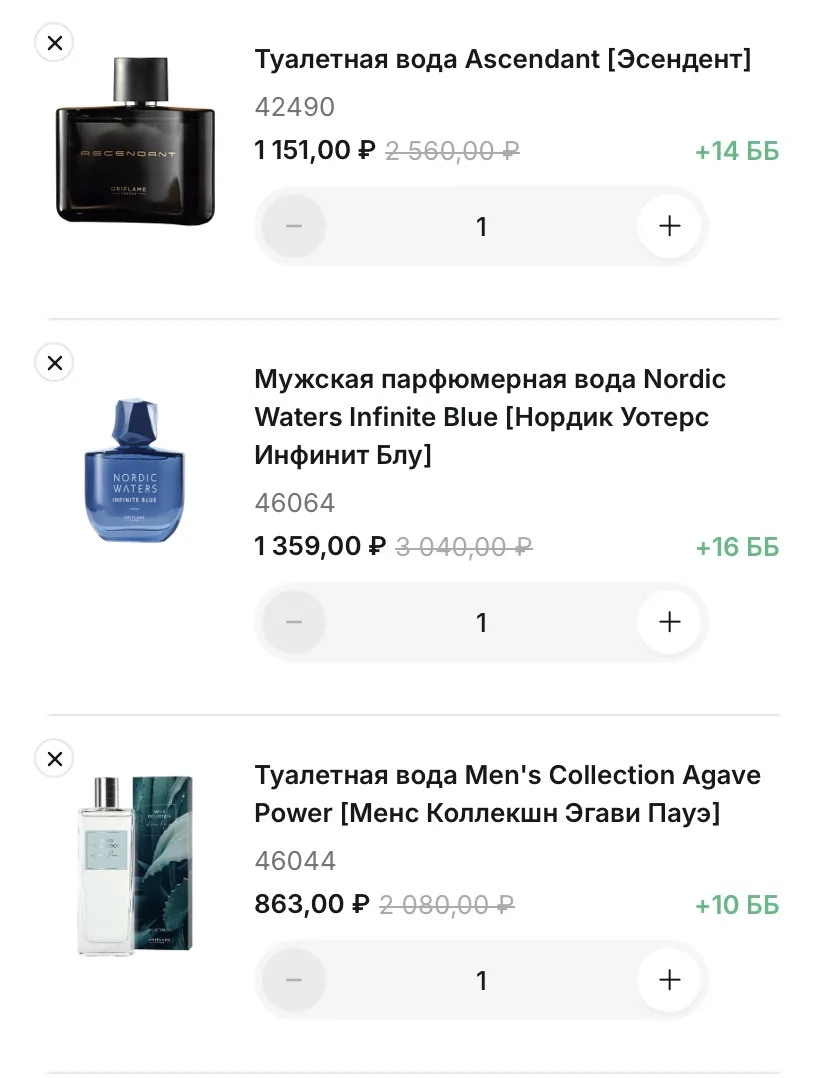828x1078 pixels.
Task: Tap product code 46064
Action: point(295,502)
